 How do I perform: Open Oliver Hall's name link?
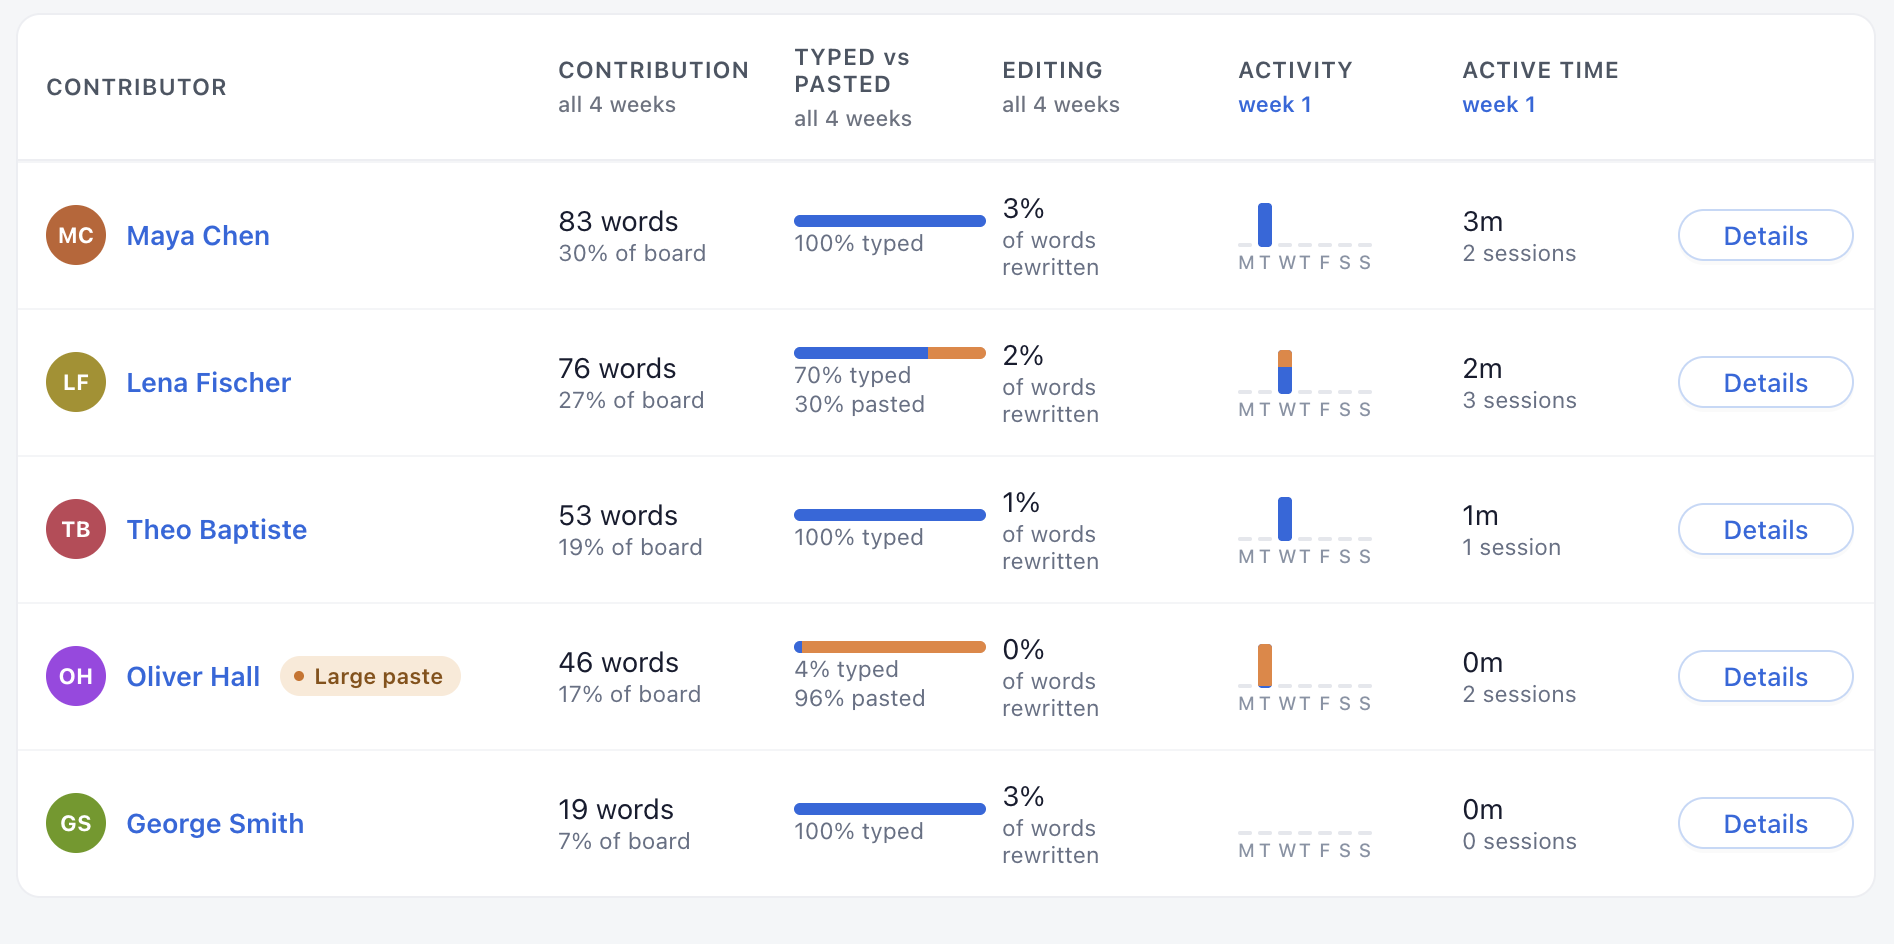[193, 677]
